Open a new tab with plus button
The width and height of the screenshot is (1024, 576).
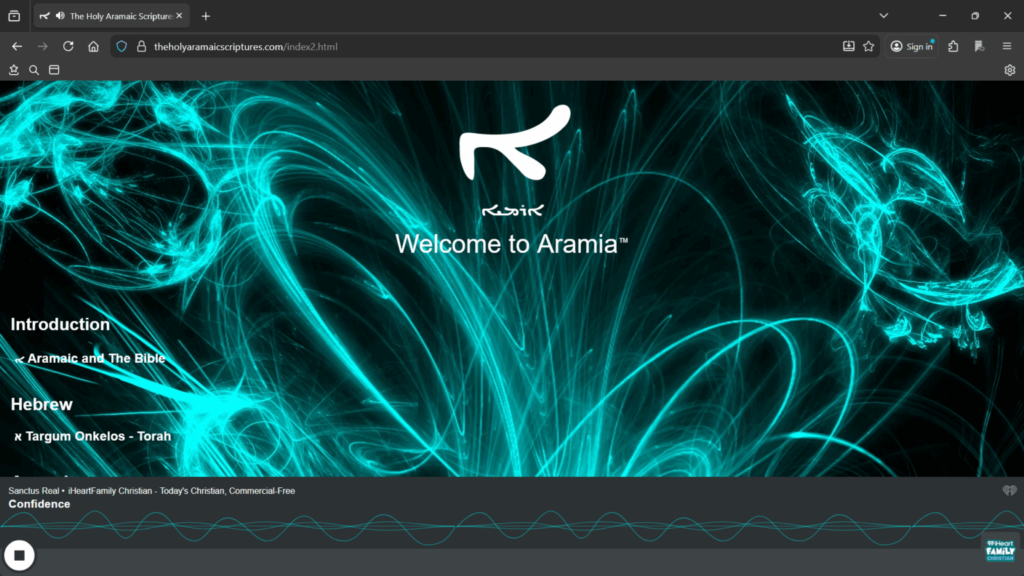206,16
